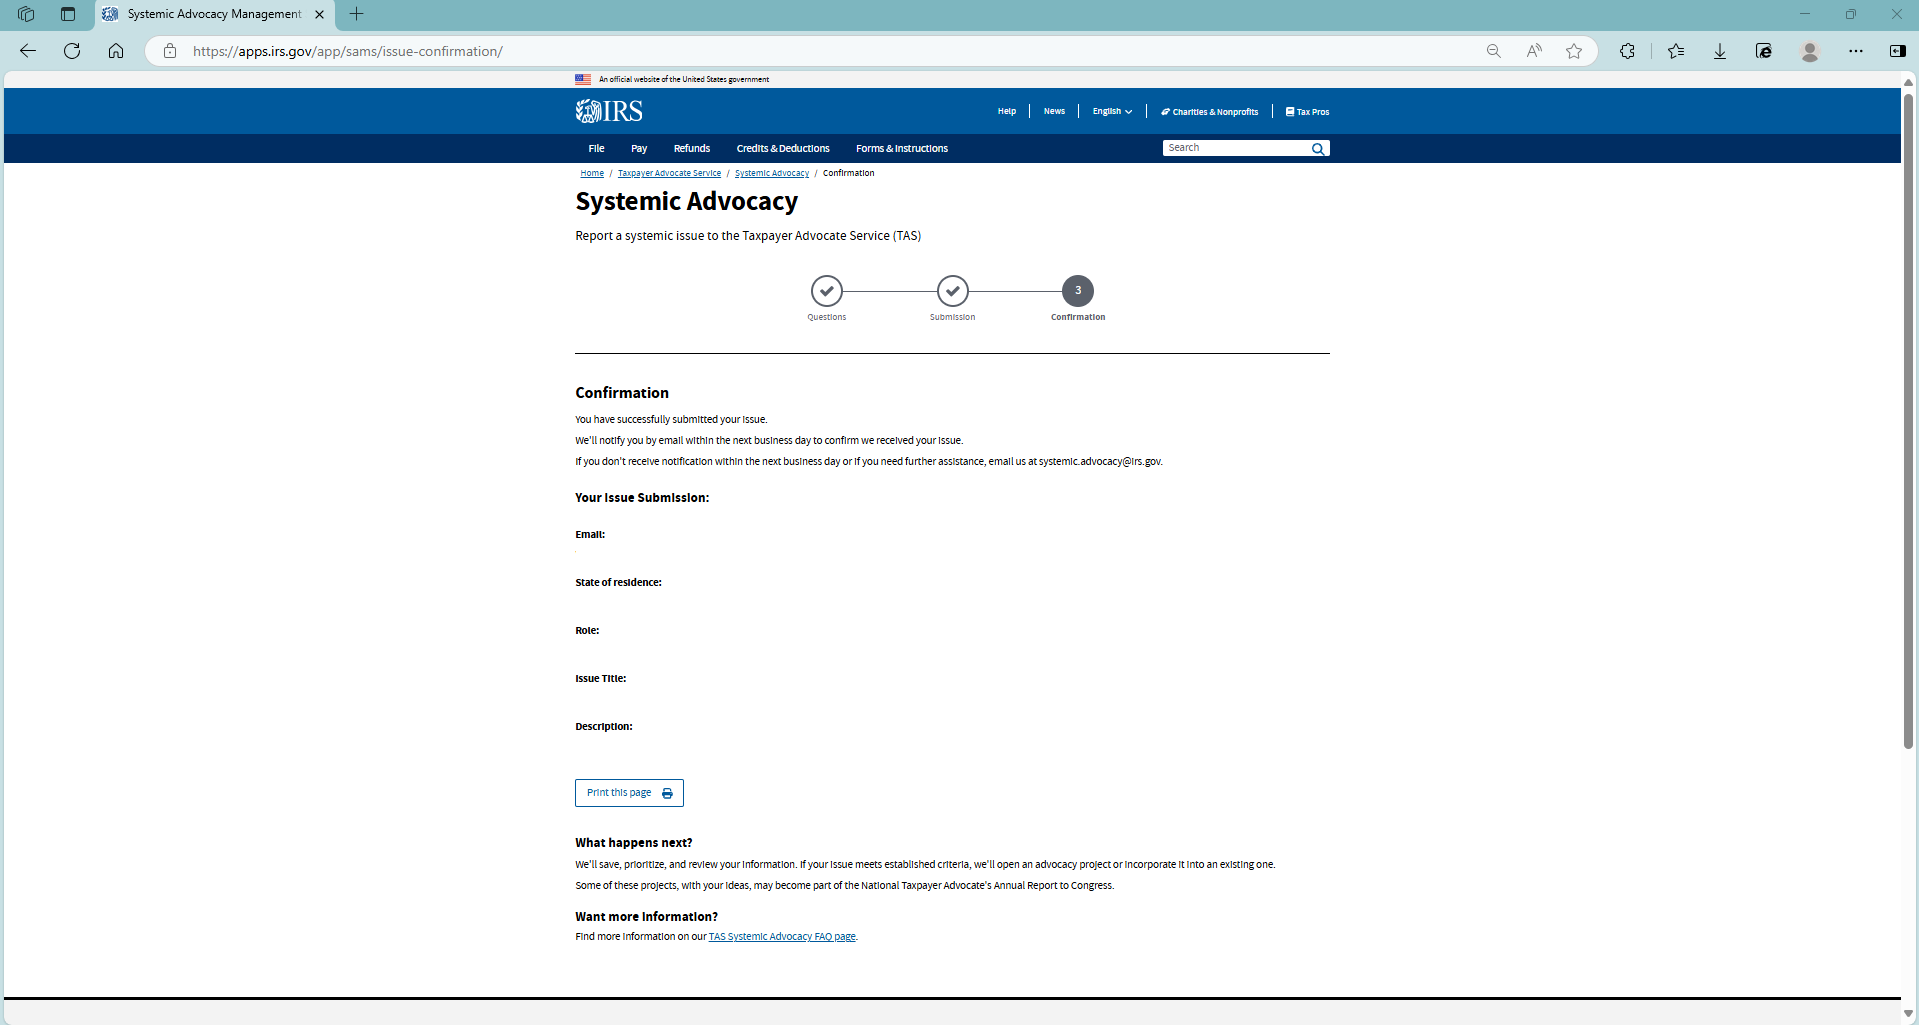Screen dimensions: 1919x1025
Task: Expand the English language dropdown
Action: point(1112,112)
